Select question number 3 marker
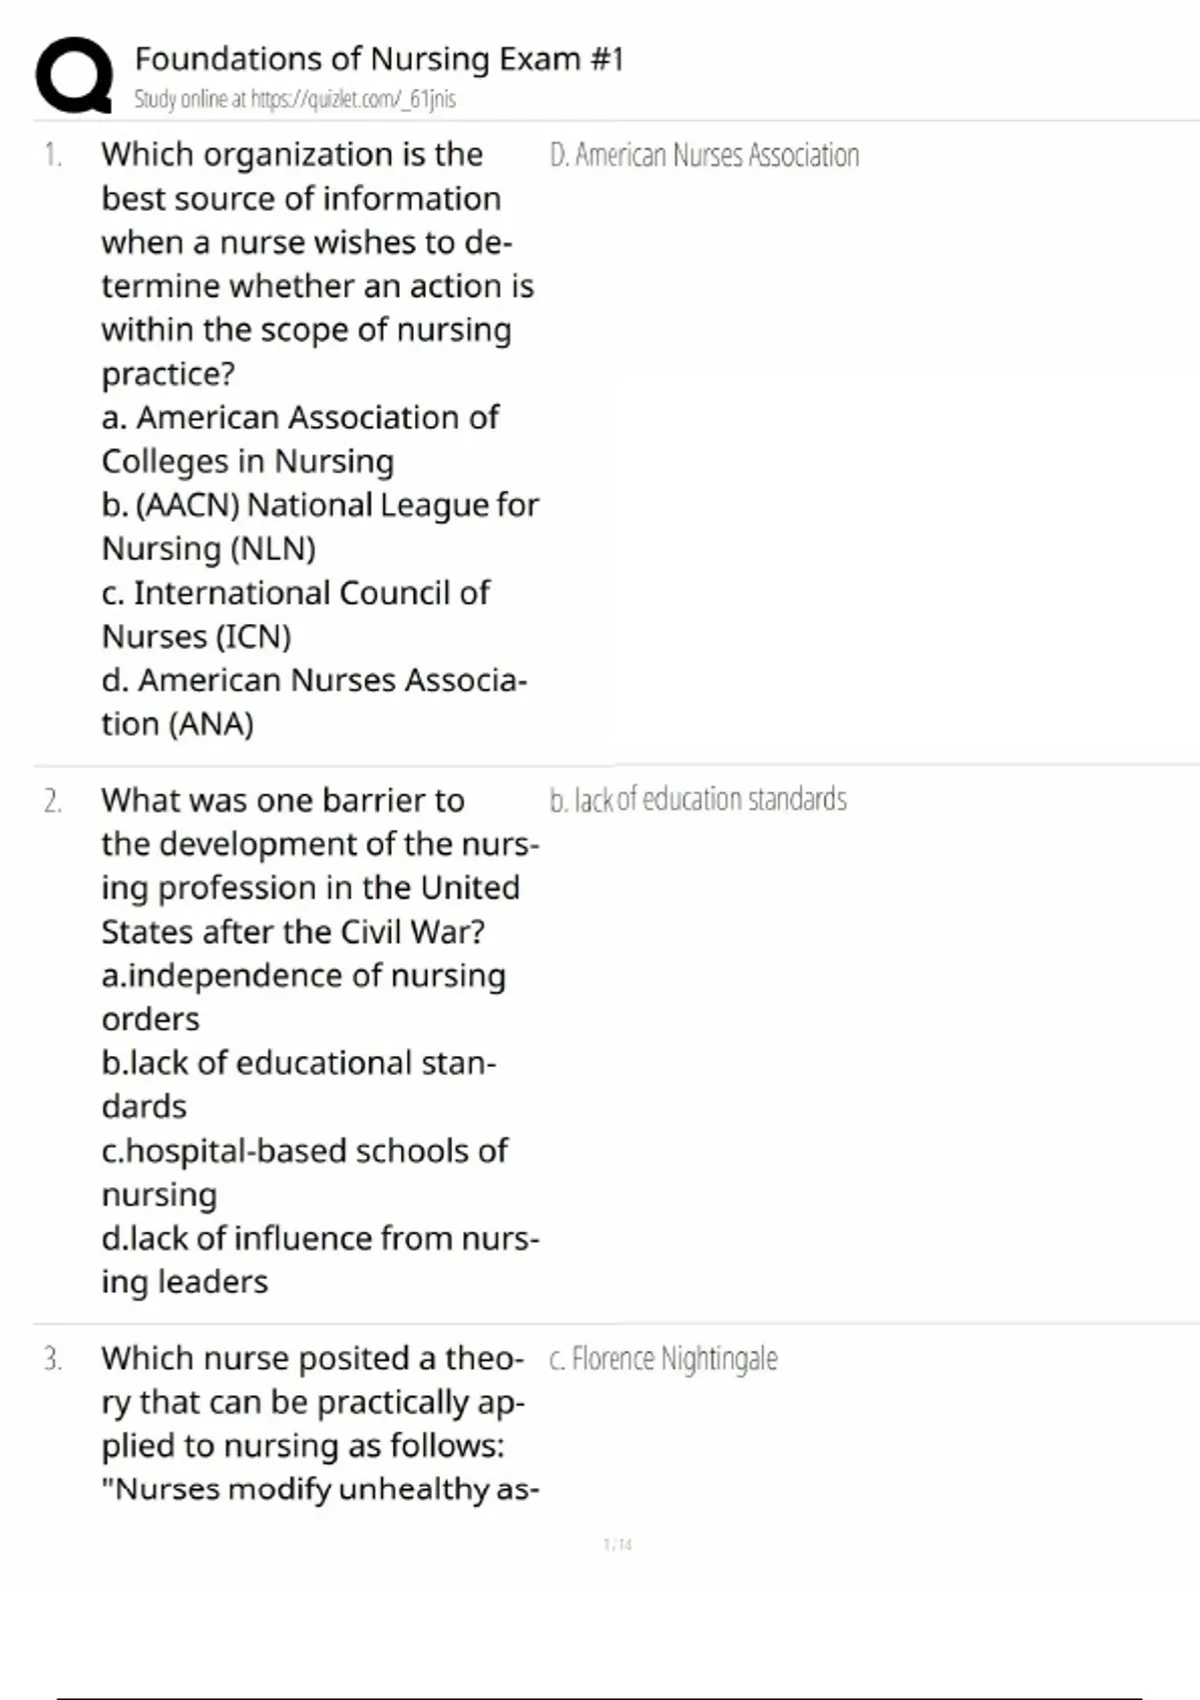 (x=52, y=1359)
